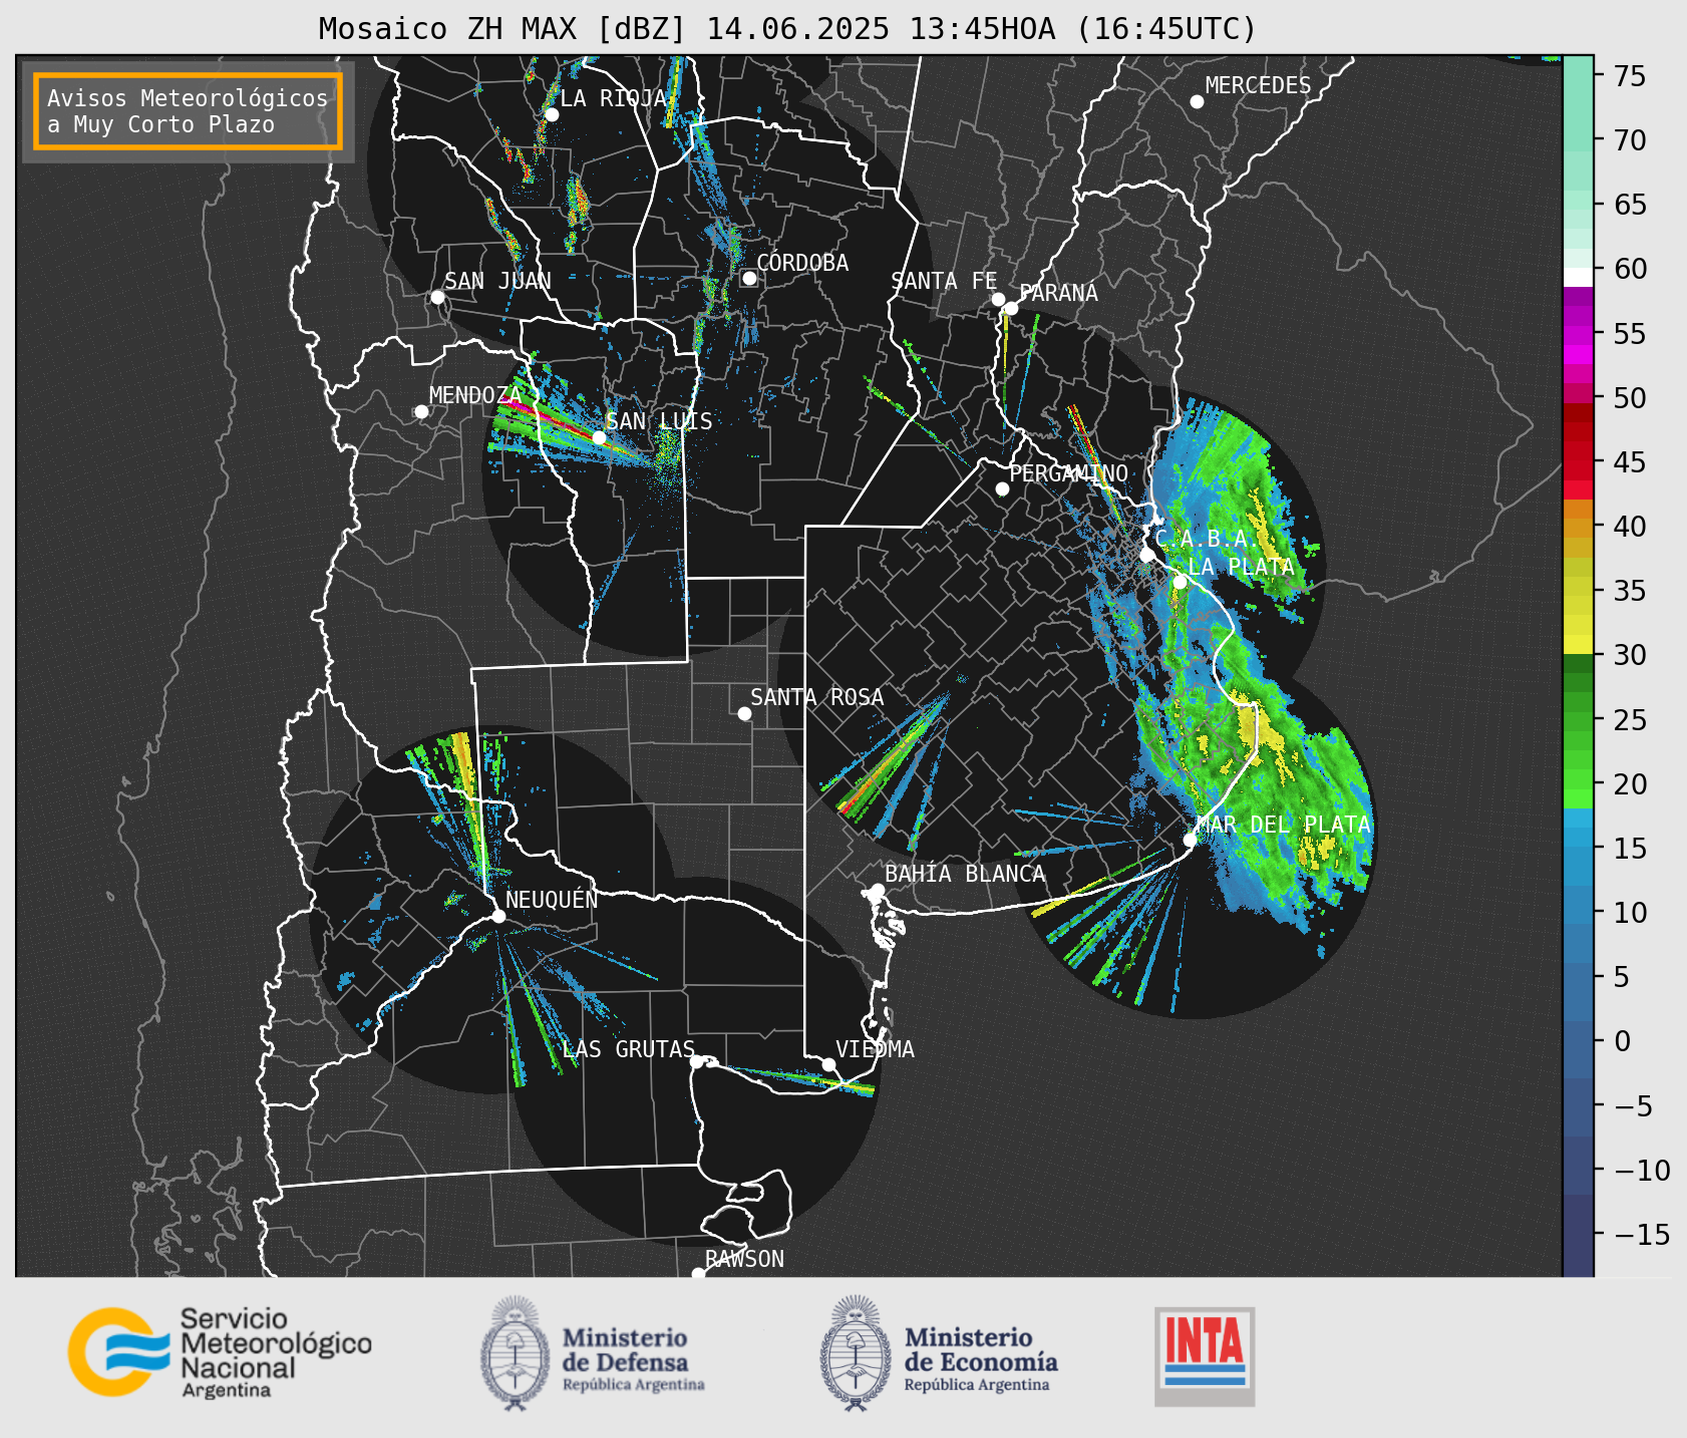Select the LAS GRUTAS city marker

697,1061
